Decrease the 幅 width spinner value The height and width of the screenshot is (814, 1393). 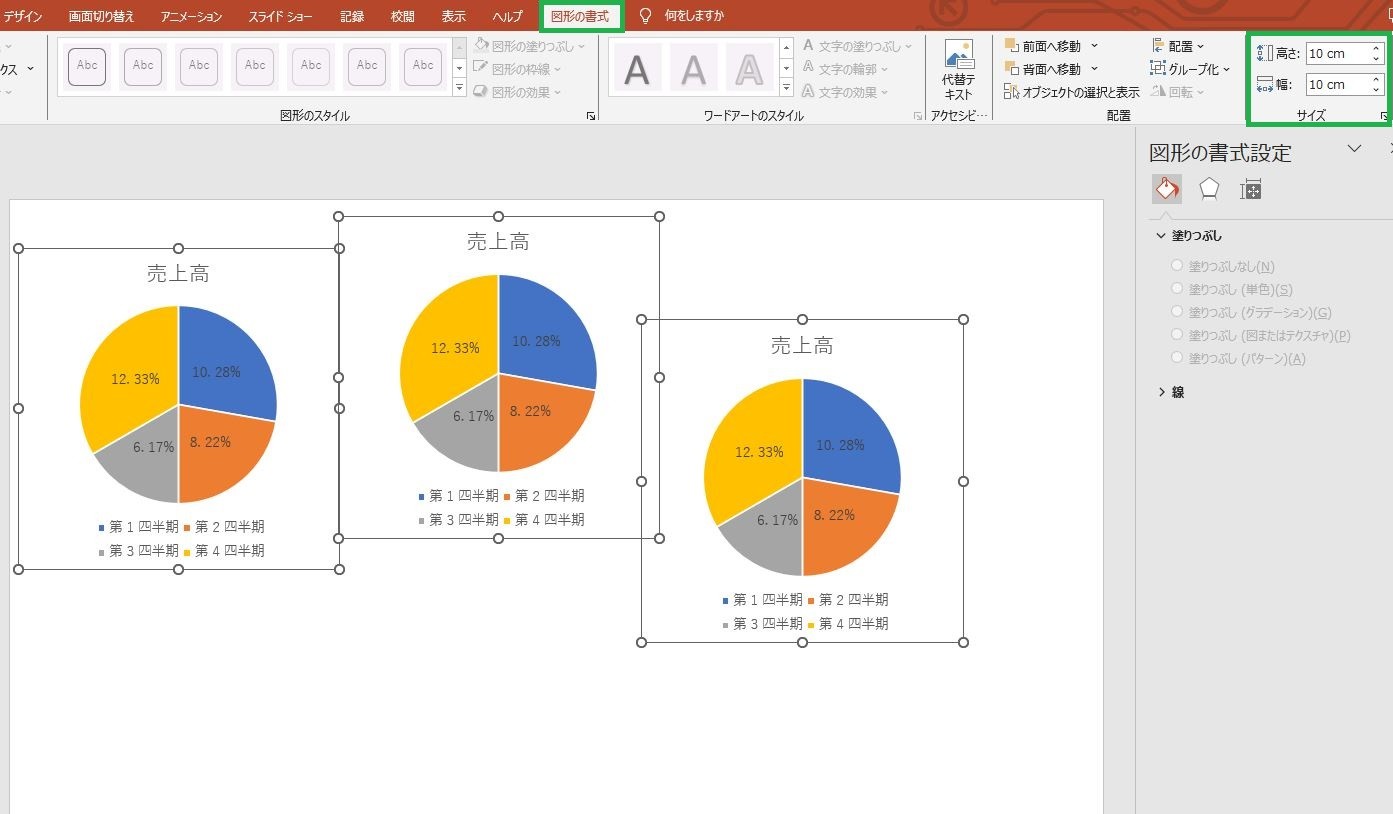pos(1376,90)
